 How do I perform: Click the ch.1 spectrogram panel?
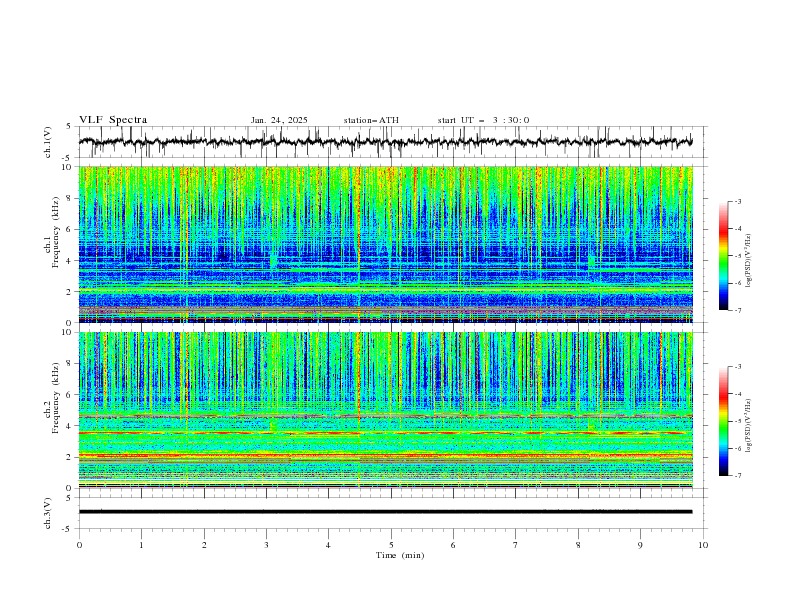(385, 244)
